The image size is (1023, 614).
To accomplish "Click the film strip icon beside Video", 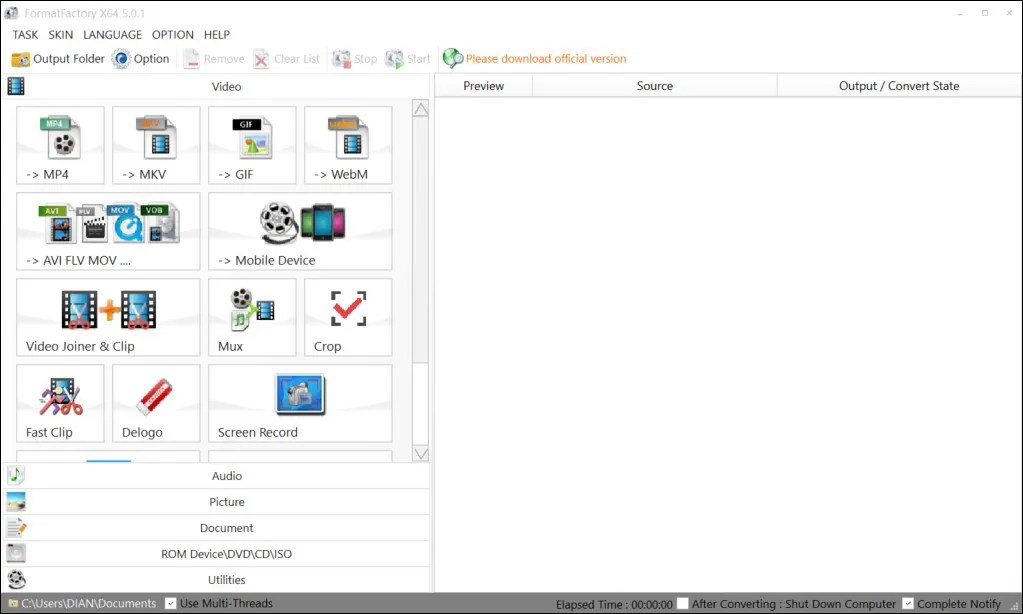I will tap(16, 86).
